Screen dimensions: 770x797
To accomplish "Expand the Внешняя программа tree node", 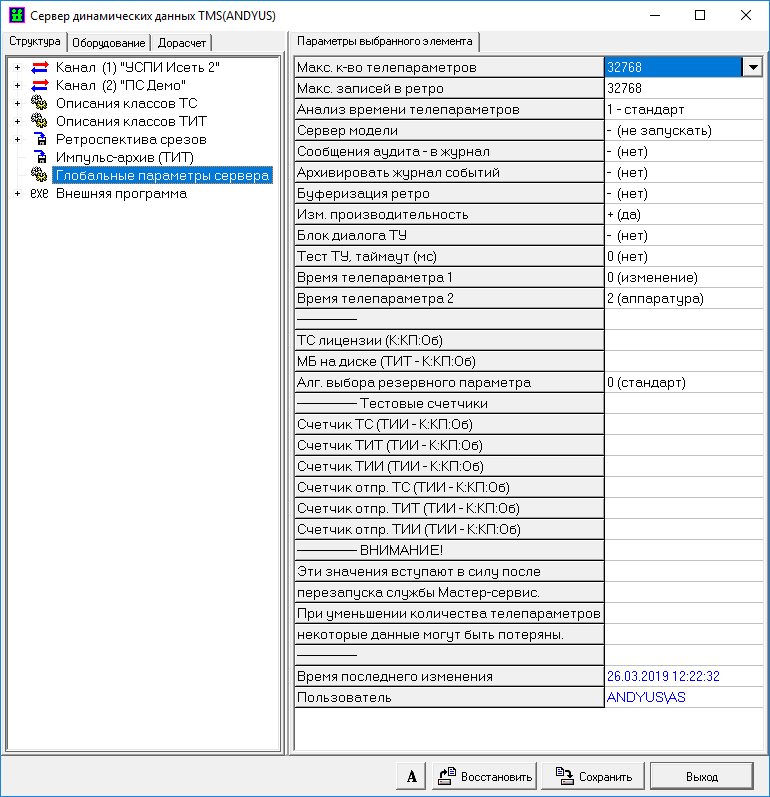I will click(17, 193).
